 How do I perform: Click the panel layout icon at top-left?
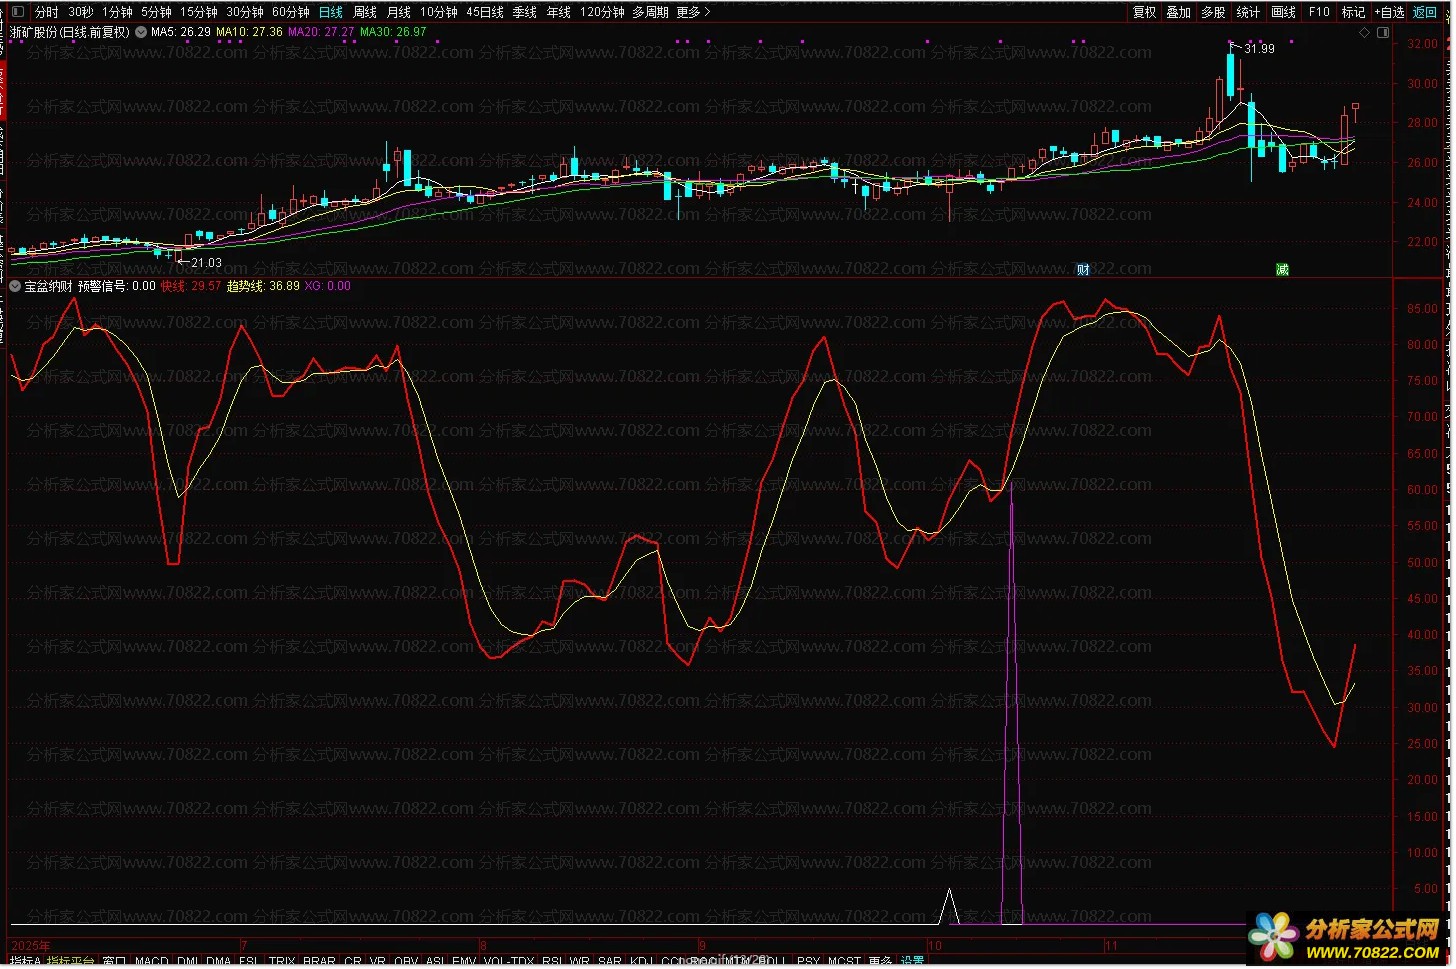click(18, 12)
